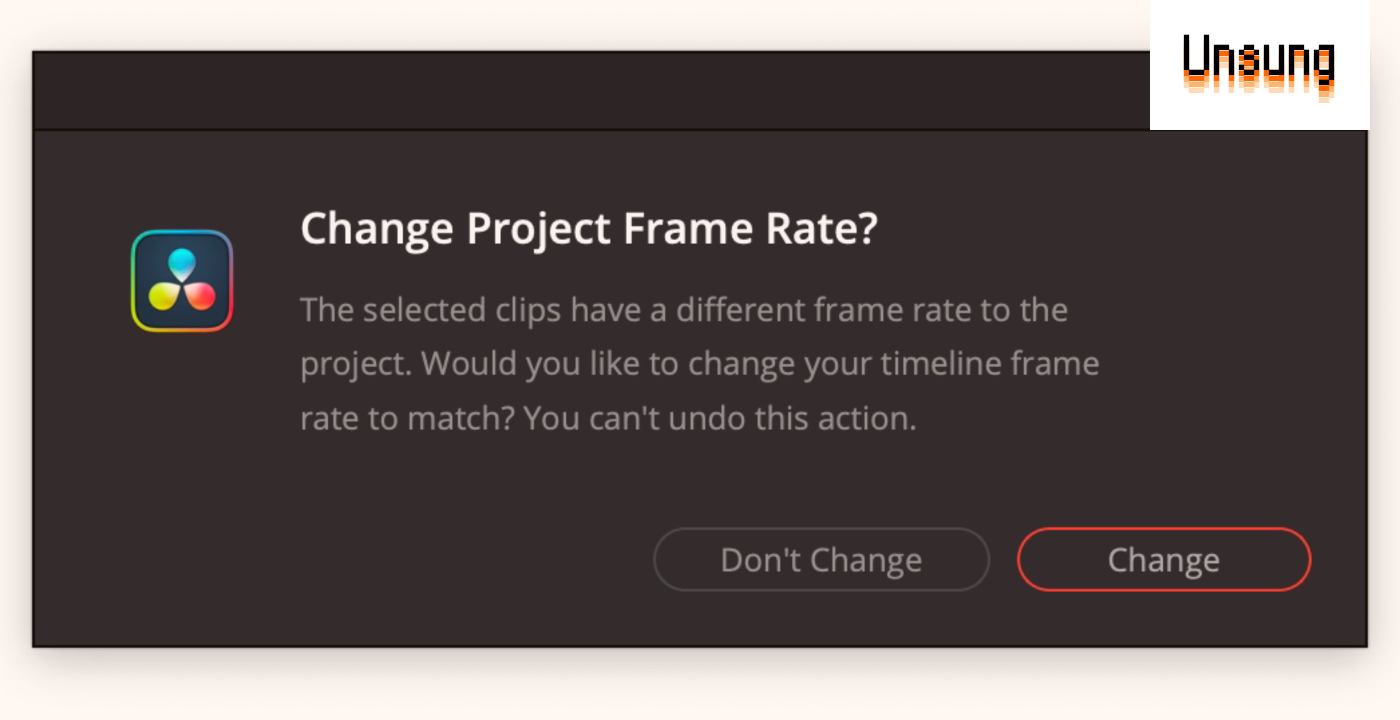Click the cyan droplet in the Resolve icon
Screen dimensions: 1400x720
tap(181, 264)
